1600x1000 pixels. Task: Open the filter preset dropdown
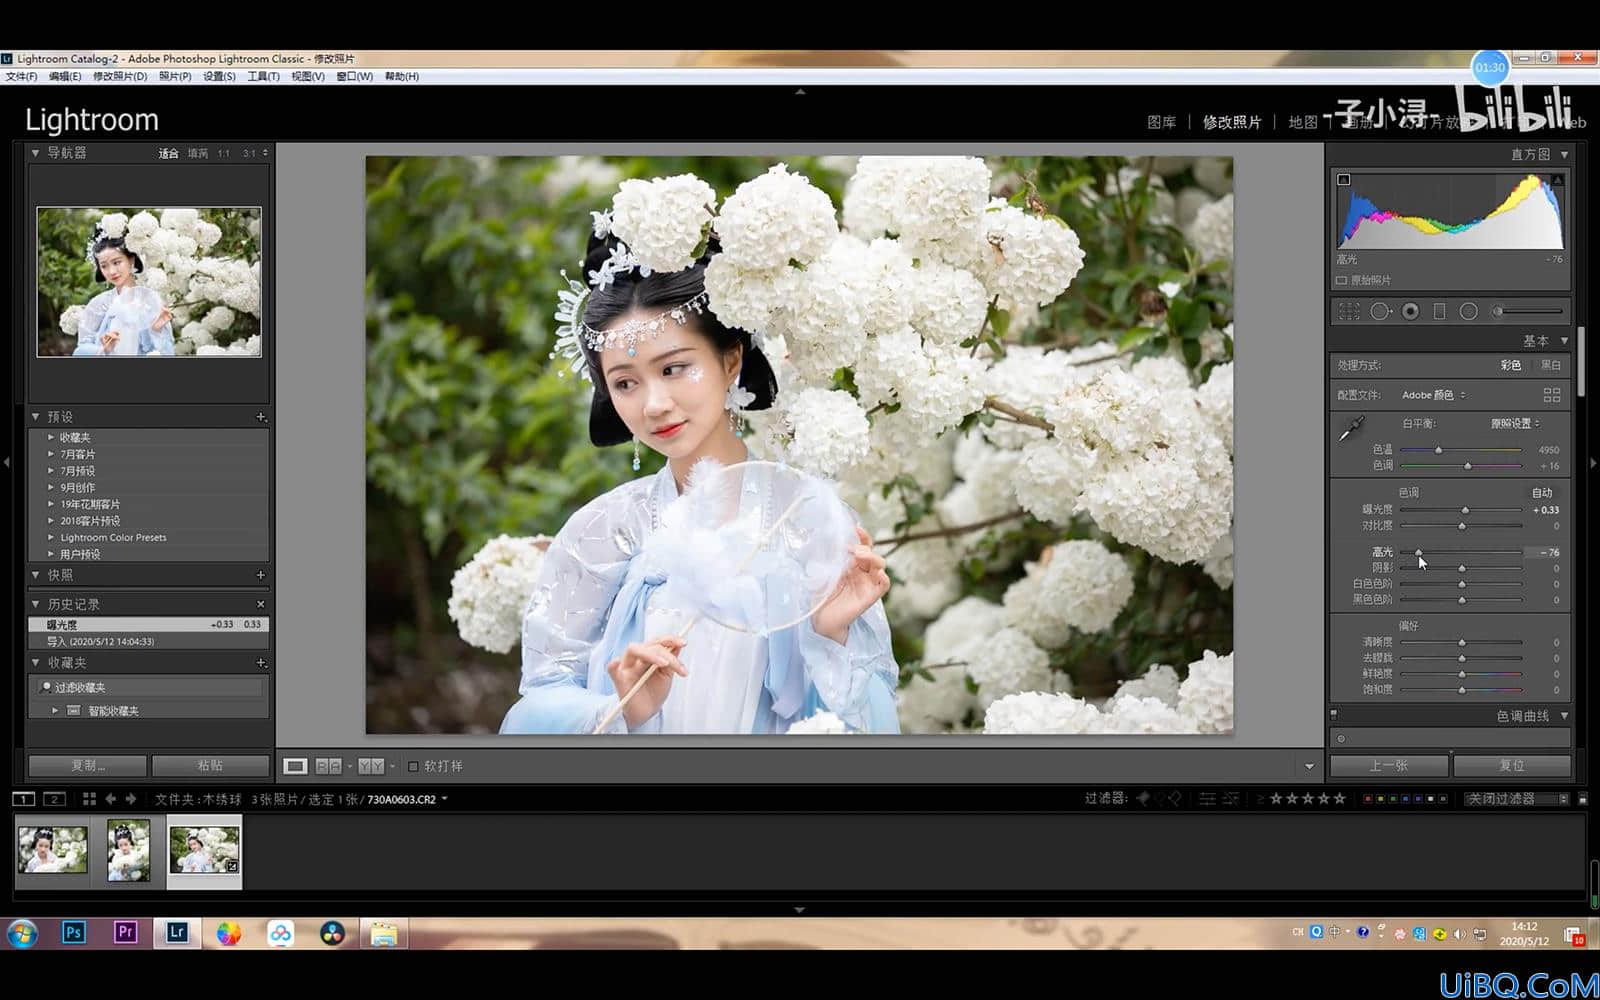[1518, 798]
